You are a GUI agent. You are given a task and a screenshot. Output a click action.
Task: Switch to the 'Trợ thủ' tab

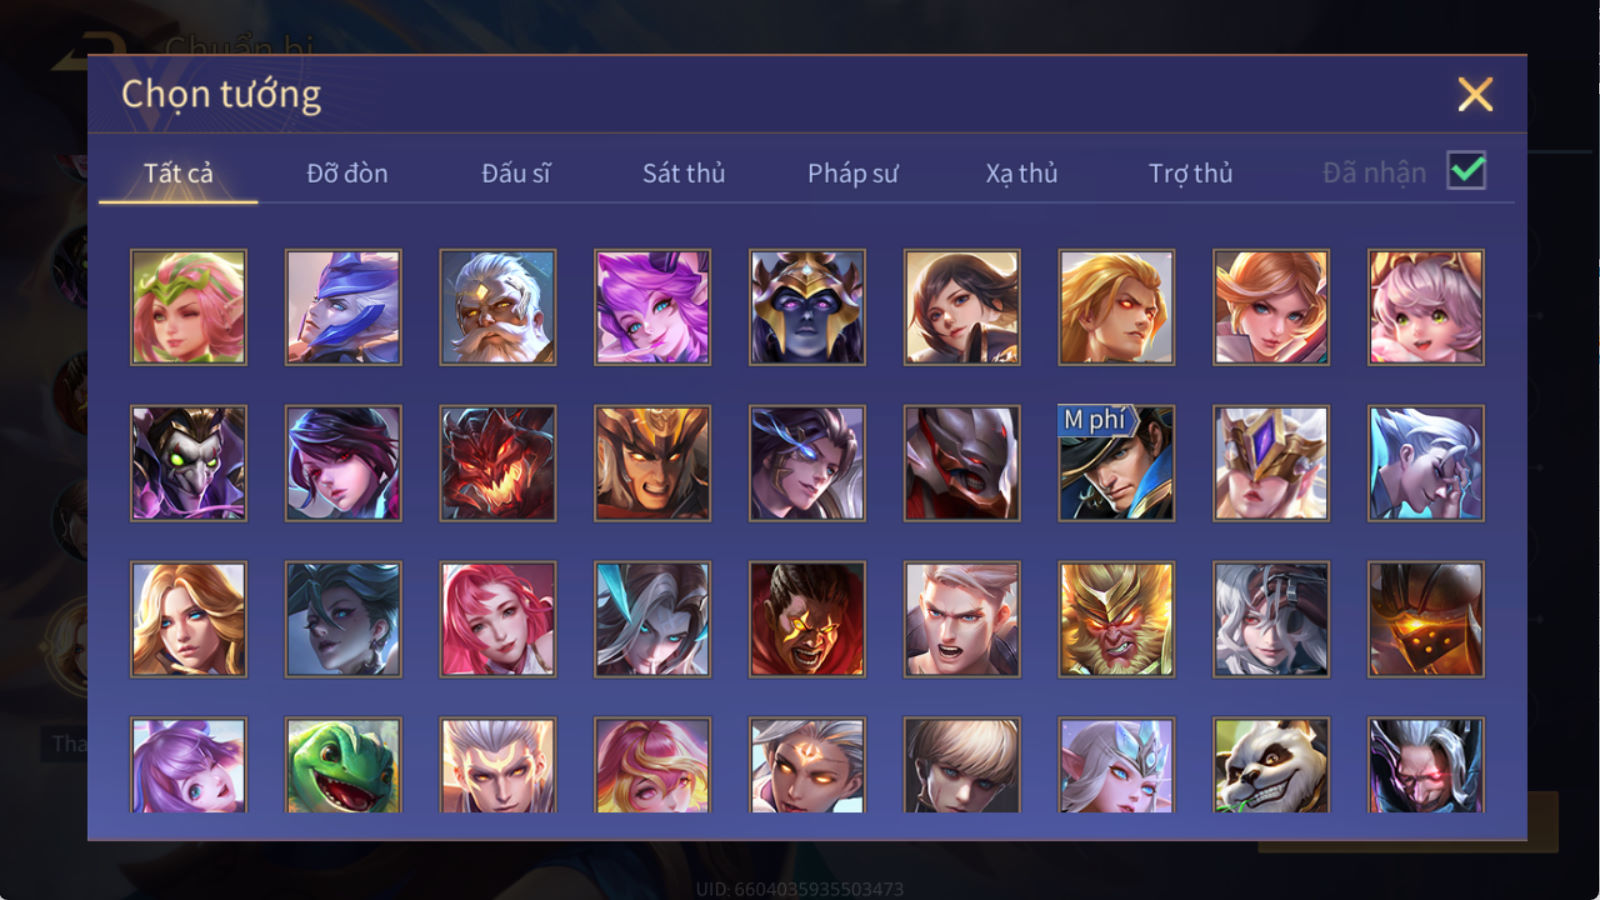tap(1190, 173)
